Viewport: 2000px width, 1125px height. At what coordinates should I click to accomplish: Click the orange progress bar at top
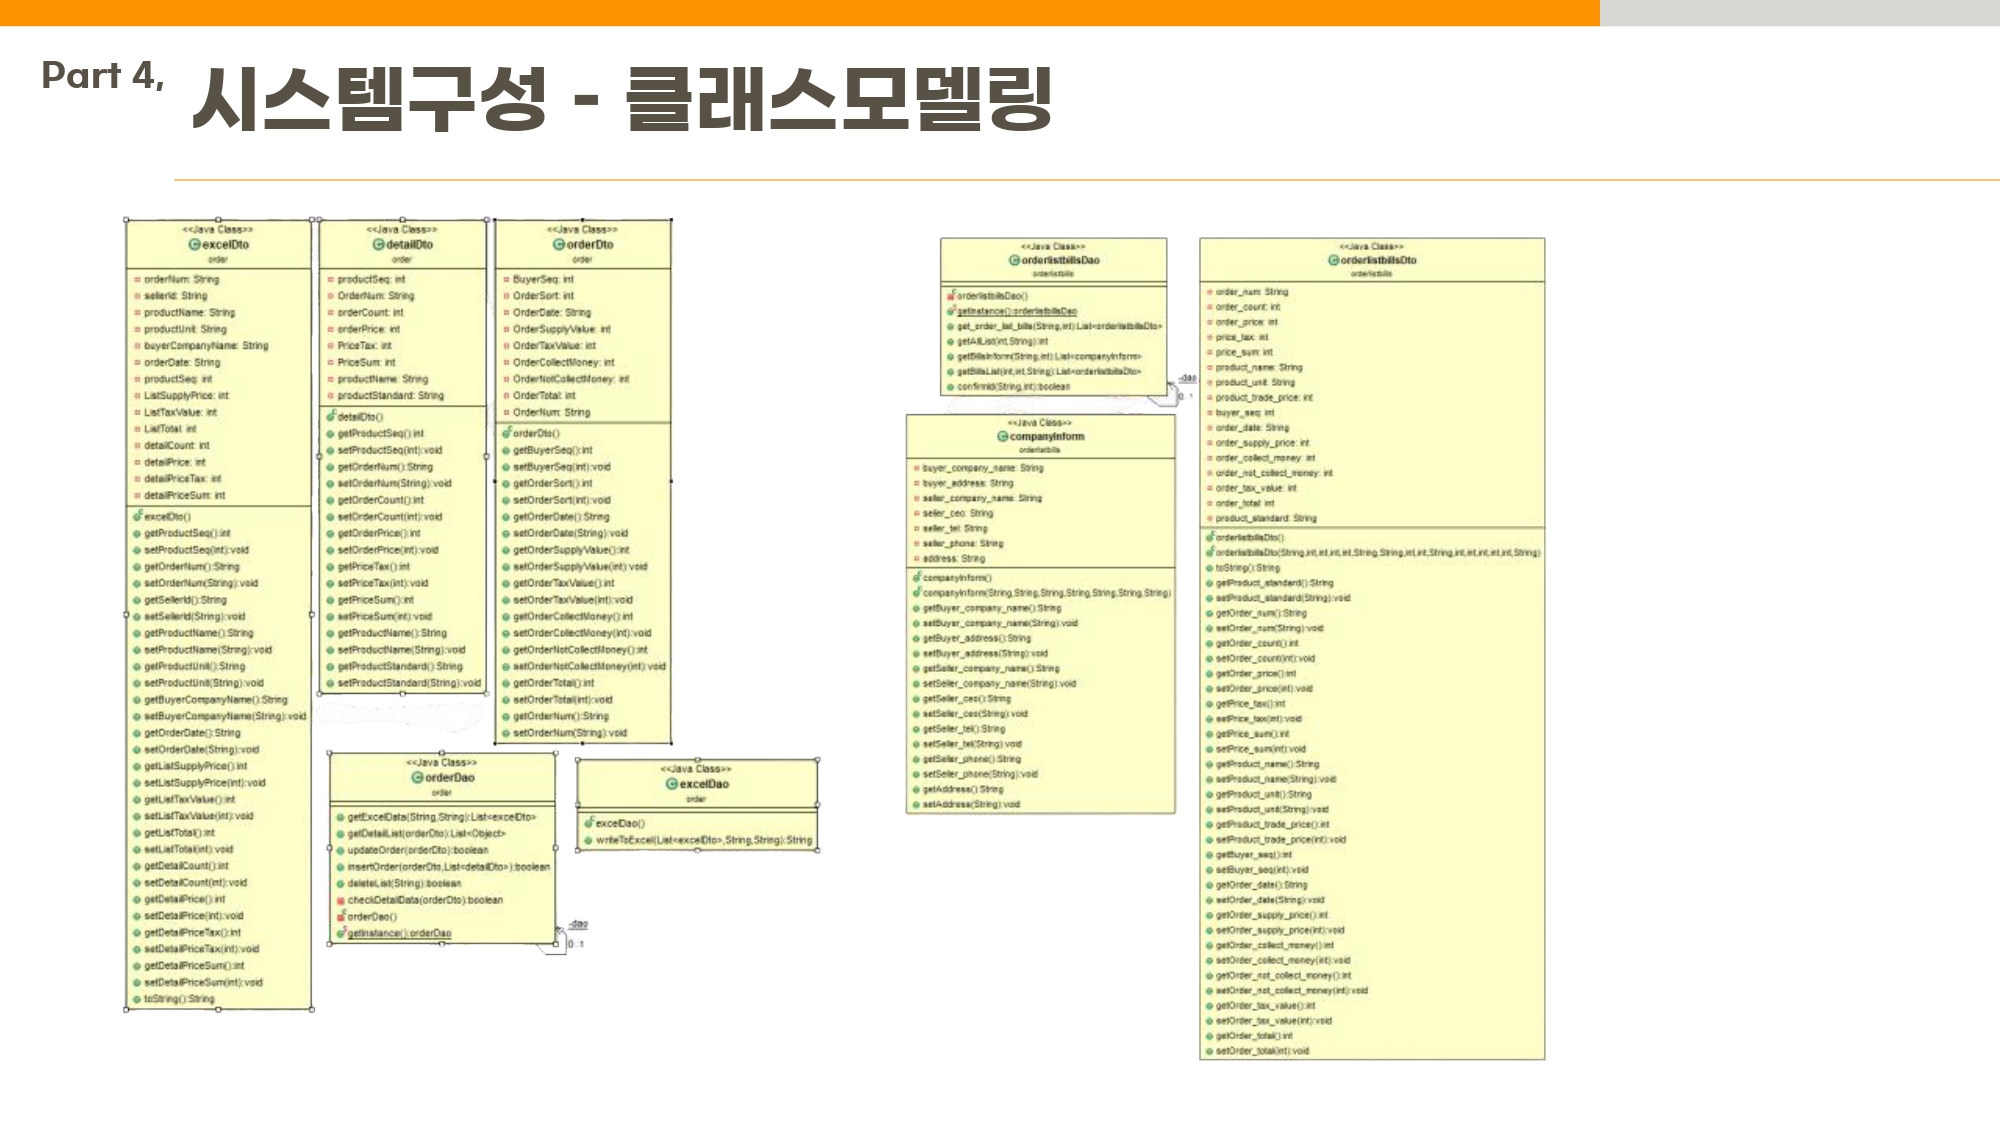point(800,12)
